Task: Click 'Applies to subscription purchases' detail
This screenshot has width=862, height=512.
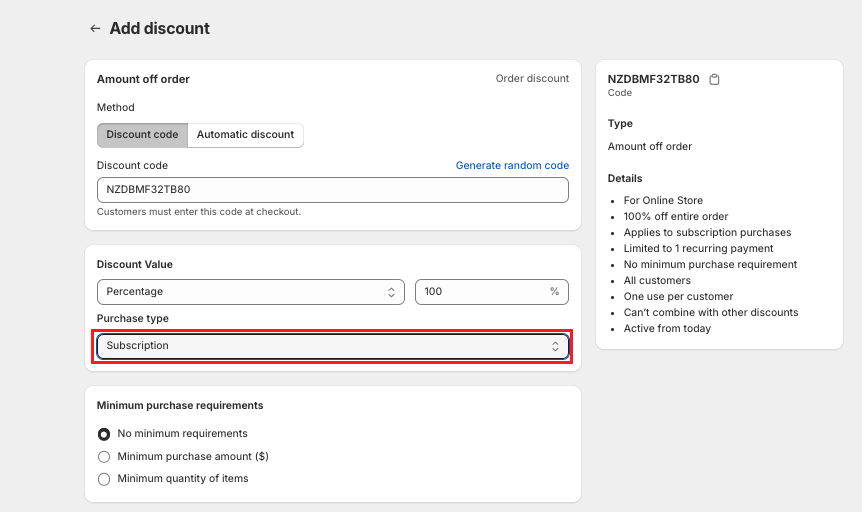Action: [x=707, y=233]
